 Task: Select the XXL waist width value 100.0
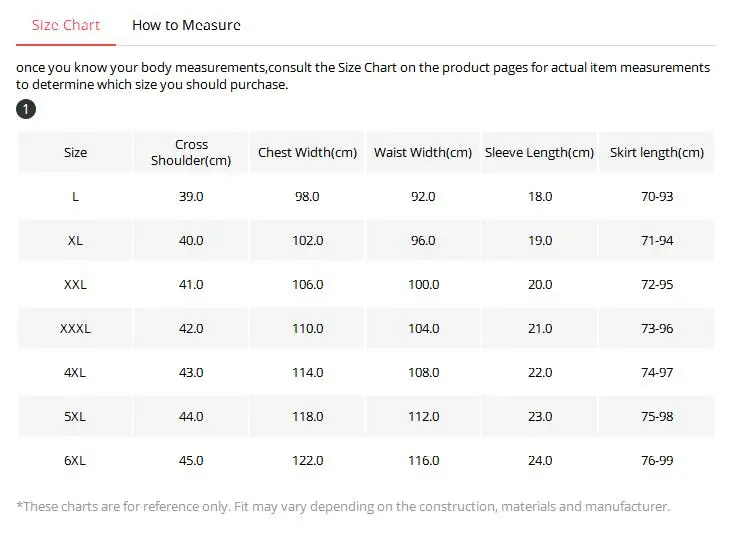424,284
